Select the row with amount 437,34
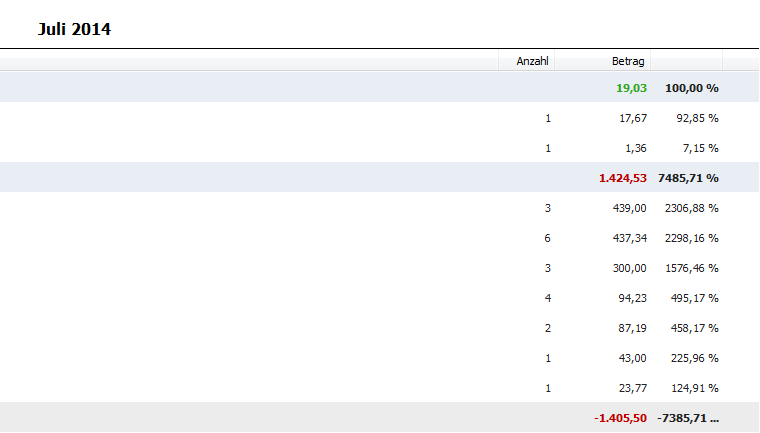 380,238
